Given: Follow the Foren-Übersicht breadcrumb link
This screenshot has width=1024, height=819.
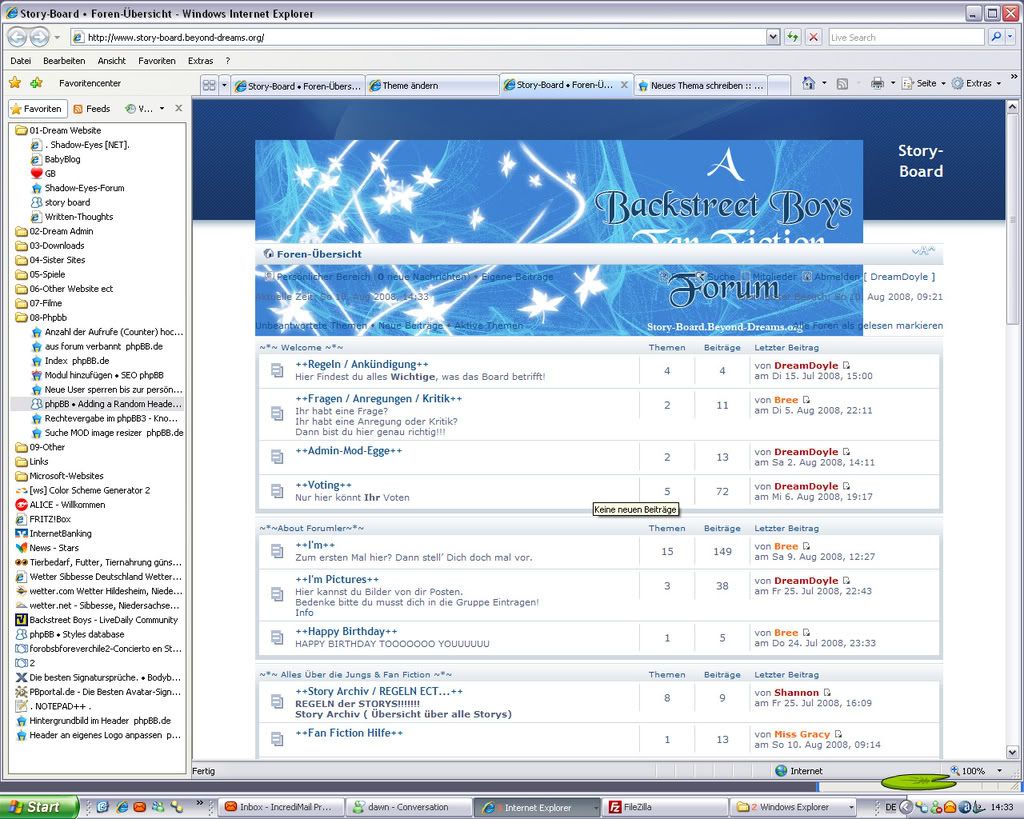Looking at the screenshot, I should pos(319,254).
